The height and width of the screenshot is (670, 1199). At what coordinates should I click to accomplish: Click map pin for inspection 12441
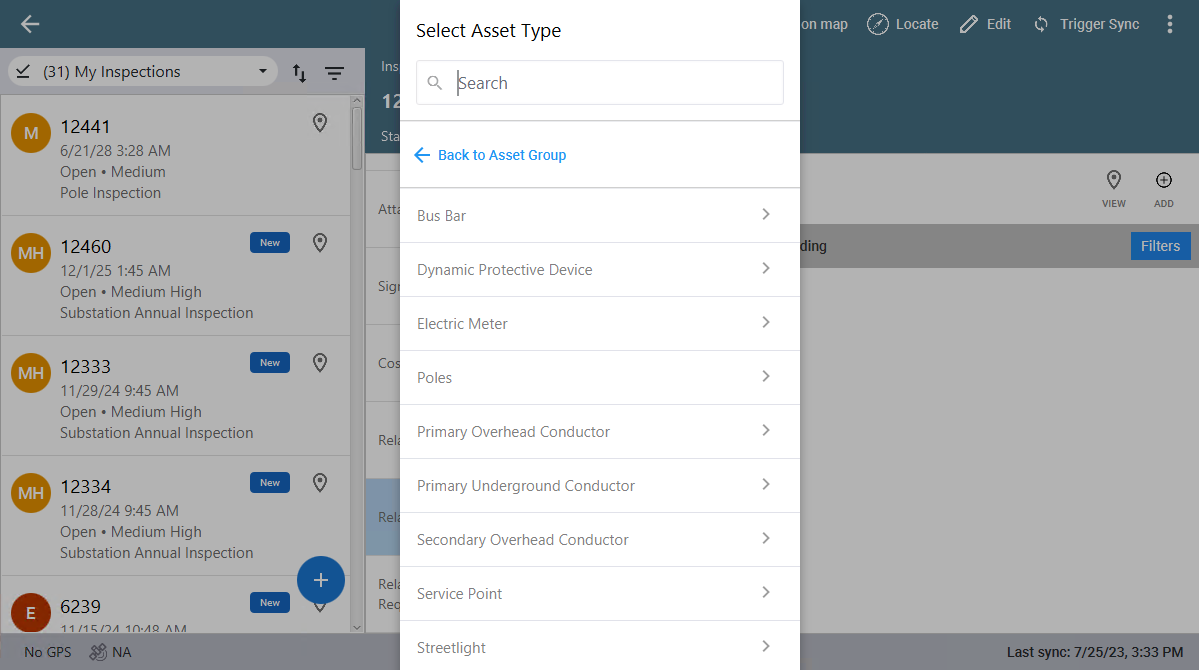pyautogui.click(x=320, y=123)
